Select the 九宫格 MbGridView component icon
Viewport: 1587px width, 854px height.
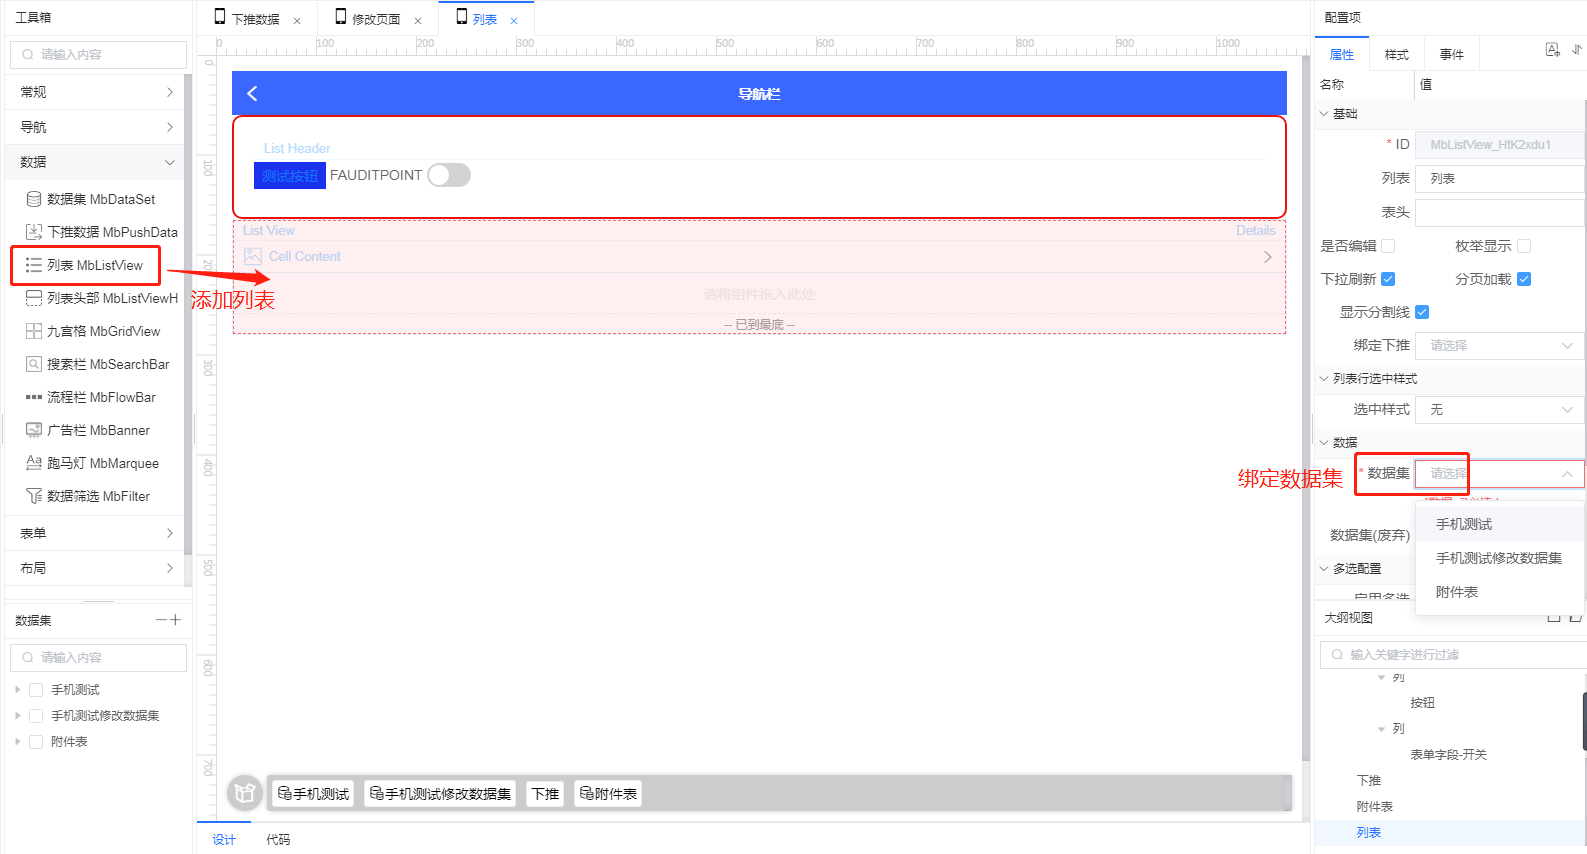[34, 331]
